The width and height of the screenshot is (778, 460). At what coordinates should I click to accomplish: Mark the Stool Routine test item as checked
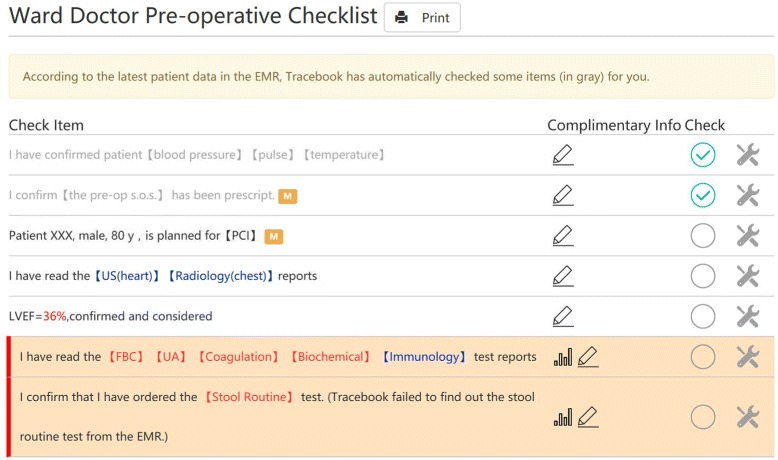tap(703, 417)
